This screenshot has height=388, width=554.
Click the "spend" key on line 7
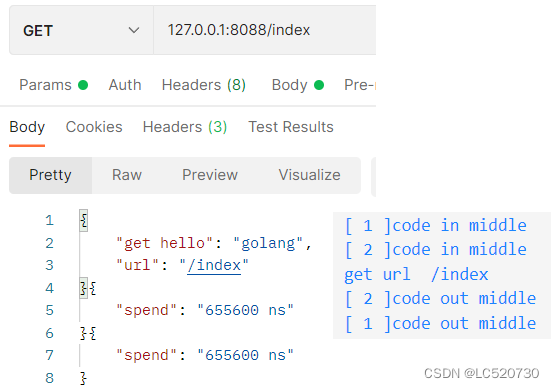[146, 355]
